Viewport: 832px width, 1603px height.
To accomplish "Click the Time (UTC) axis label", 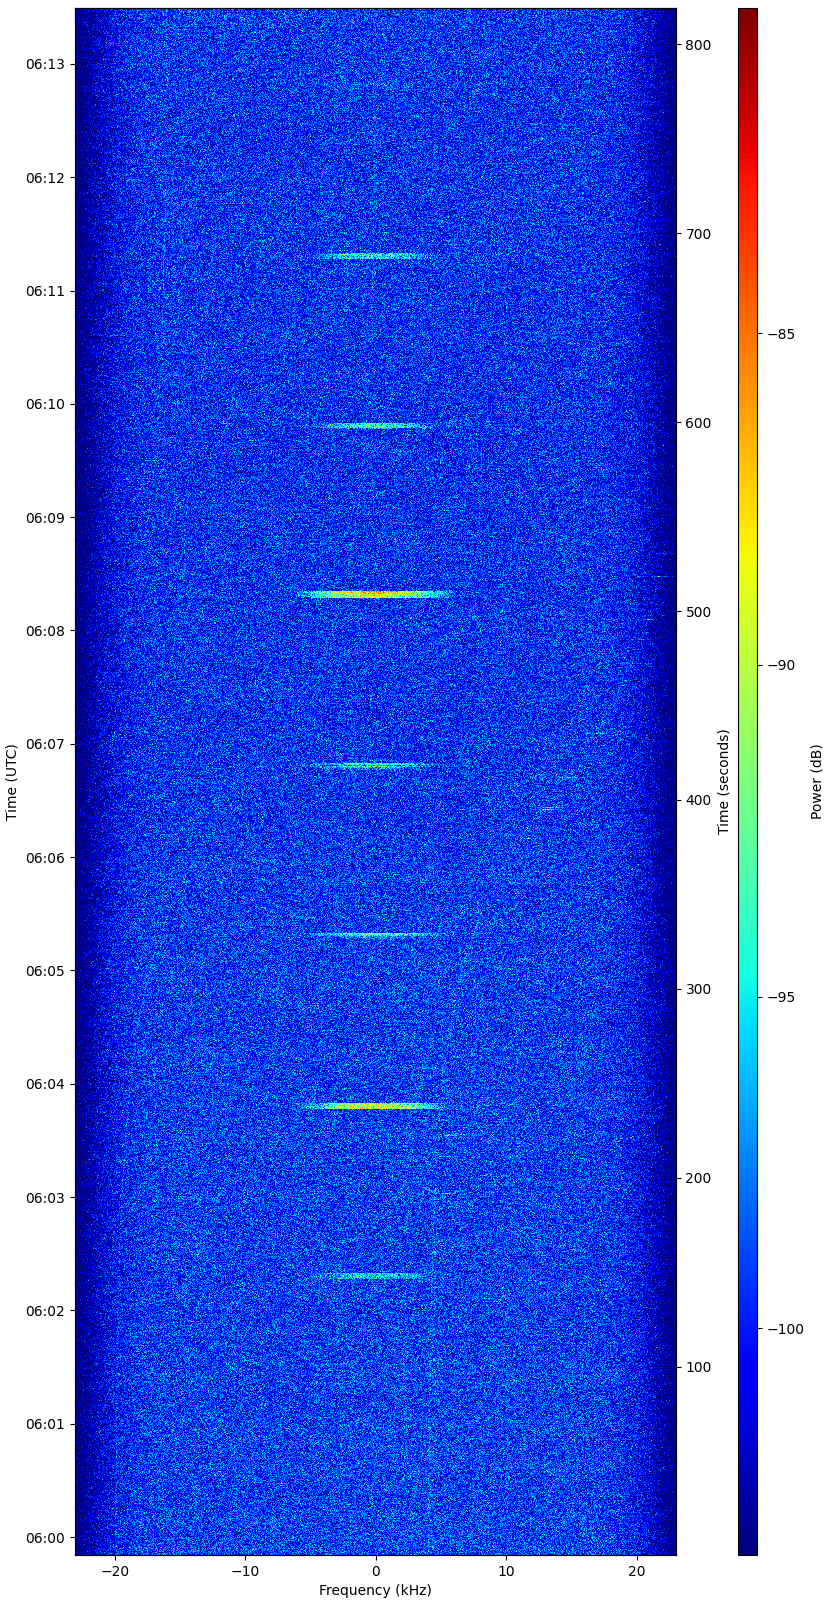I will 12,782.
